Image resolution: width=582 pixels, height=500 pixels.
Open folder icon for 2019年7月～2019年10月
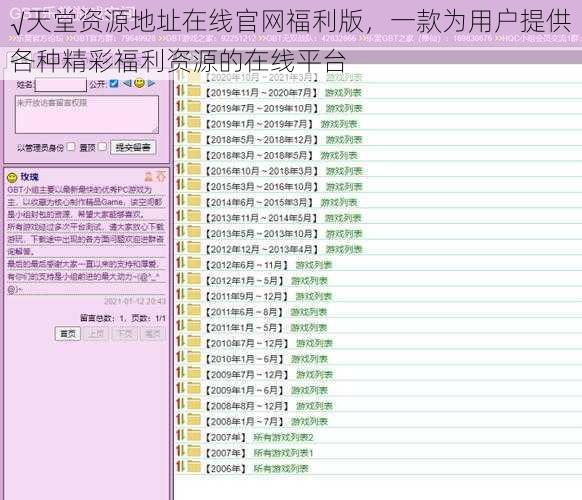pyautogui.click(x=194, y=107)
